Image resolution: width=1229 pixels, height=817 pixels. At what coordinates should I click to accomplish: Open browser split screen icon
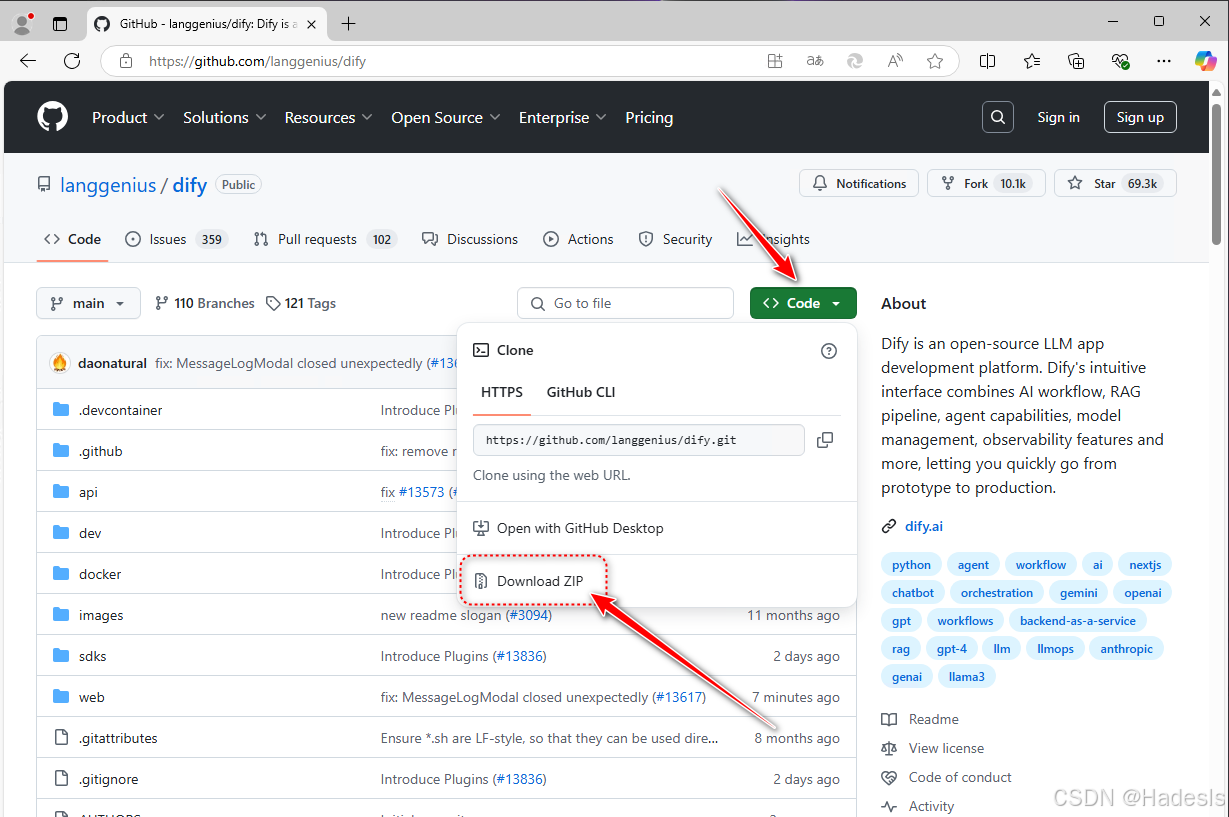(988, 61)
